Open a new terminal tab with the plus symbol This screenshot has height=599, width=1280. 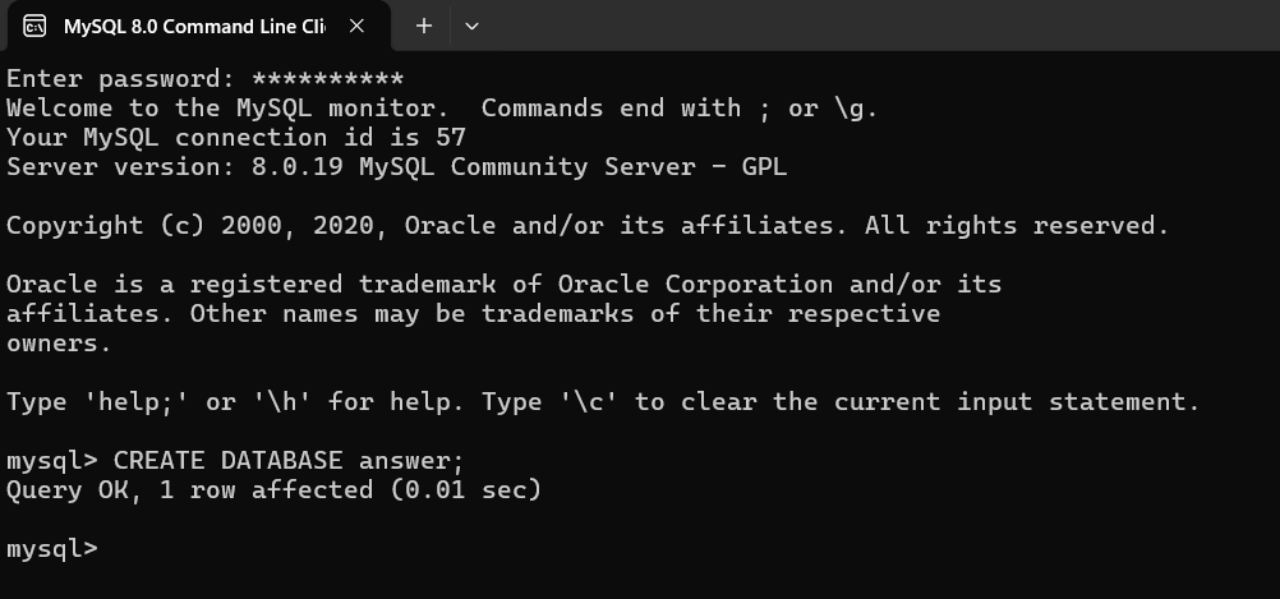(423, 27)
